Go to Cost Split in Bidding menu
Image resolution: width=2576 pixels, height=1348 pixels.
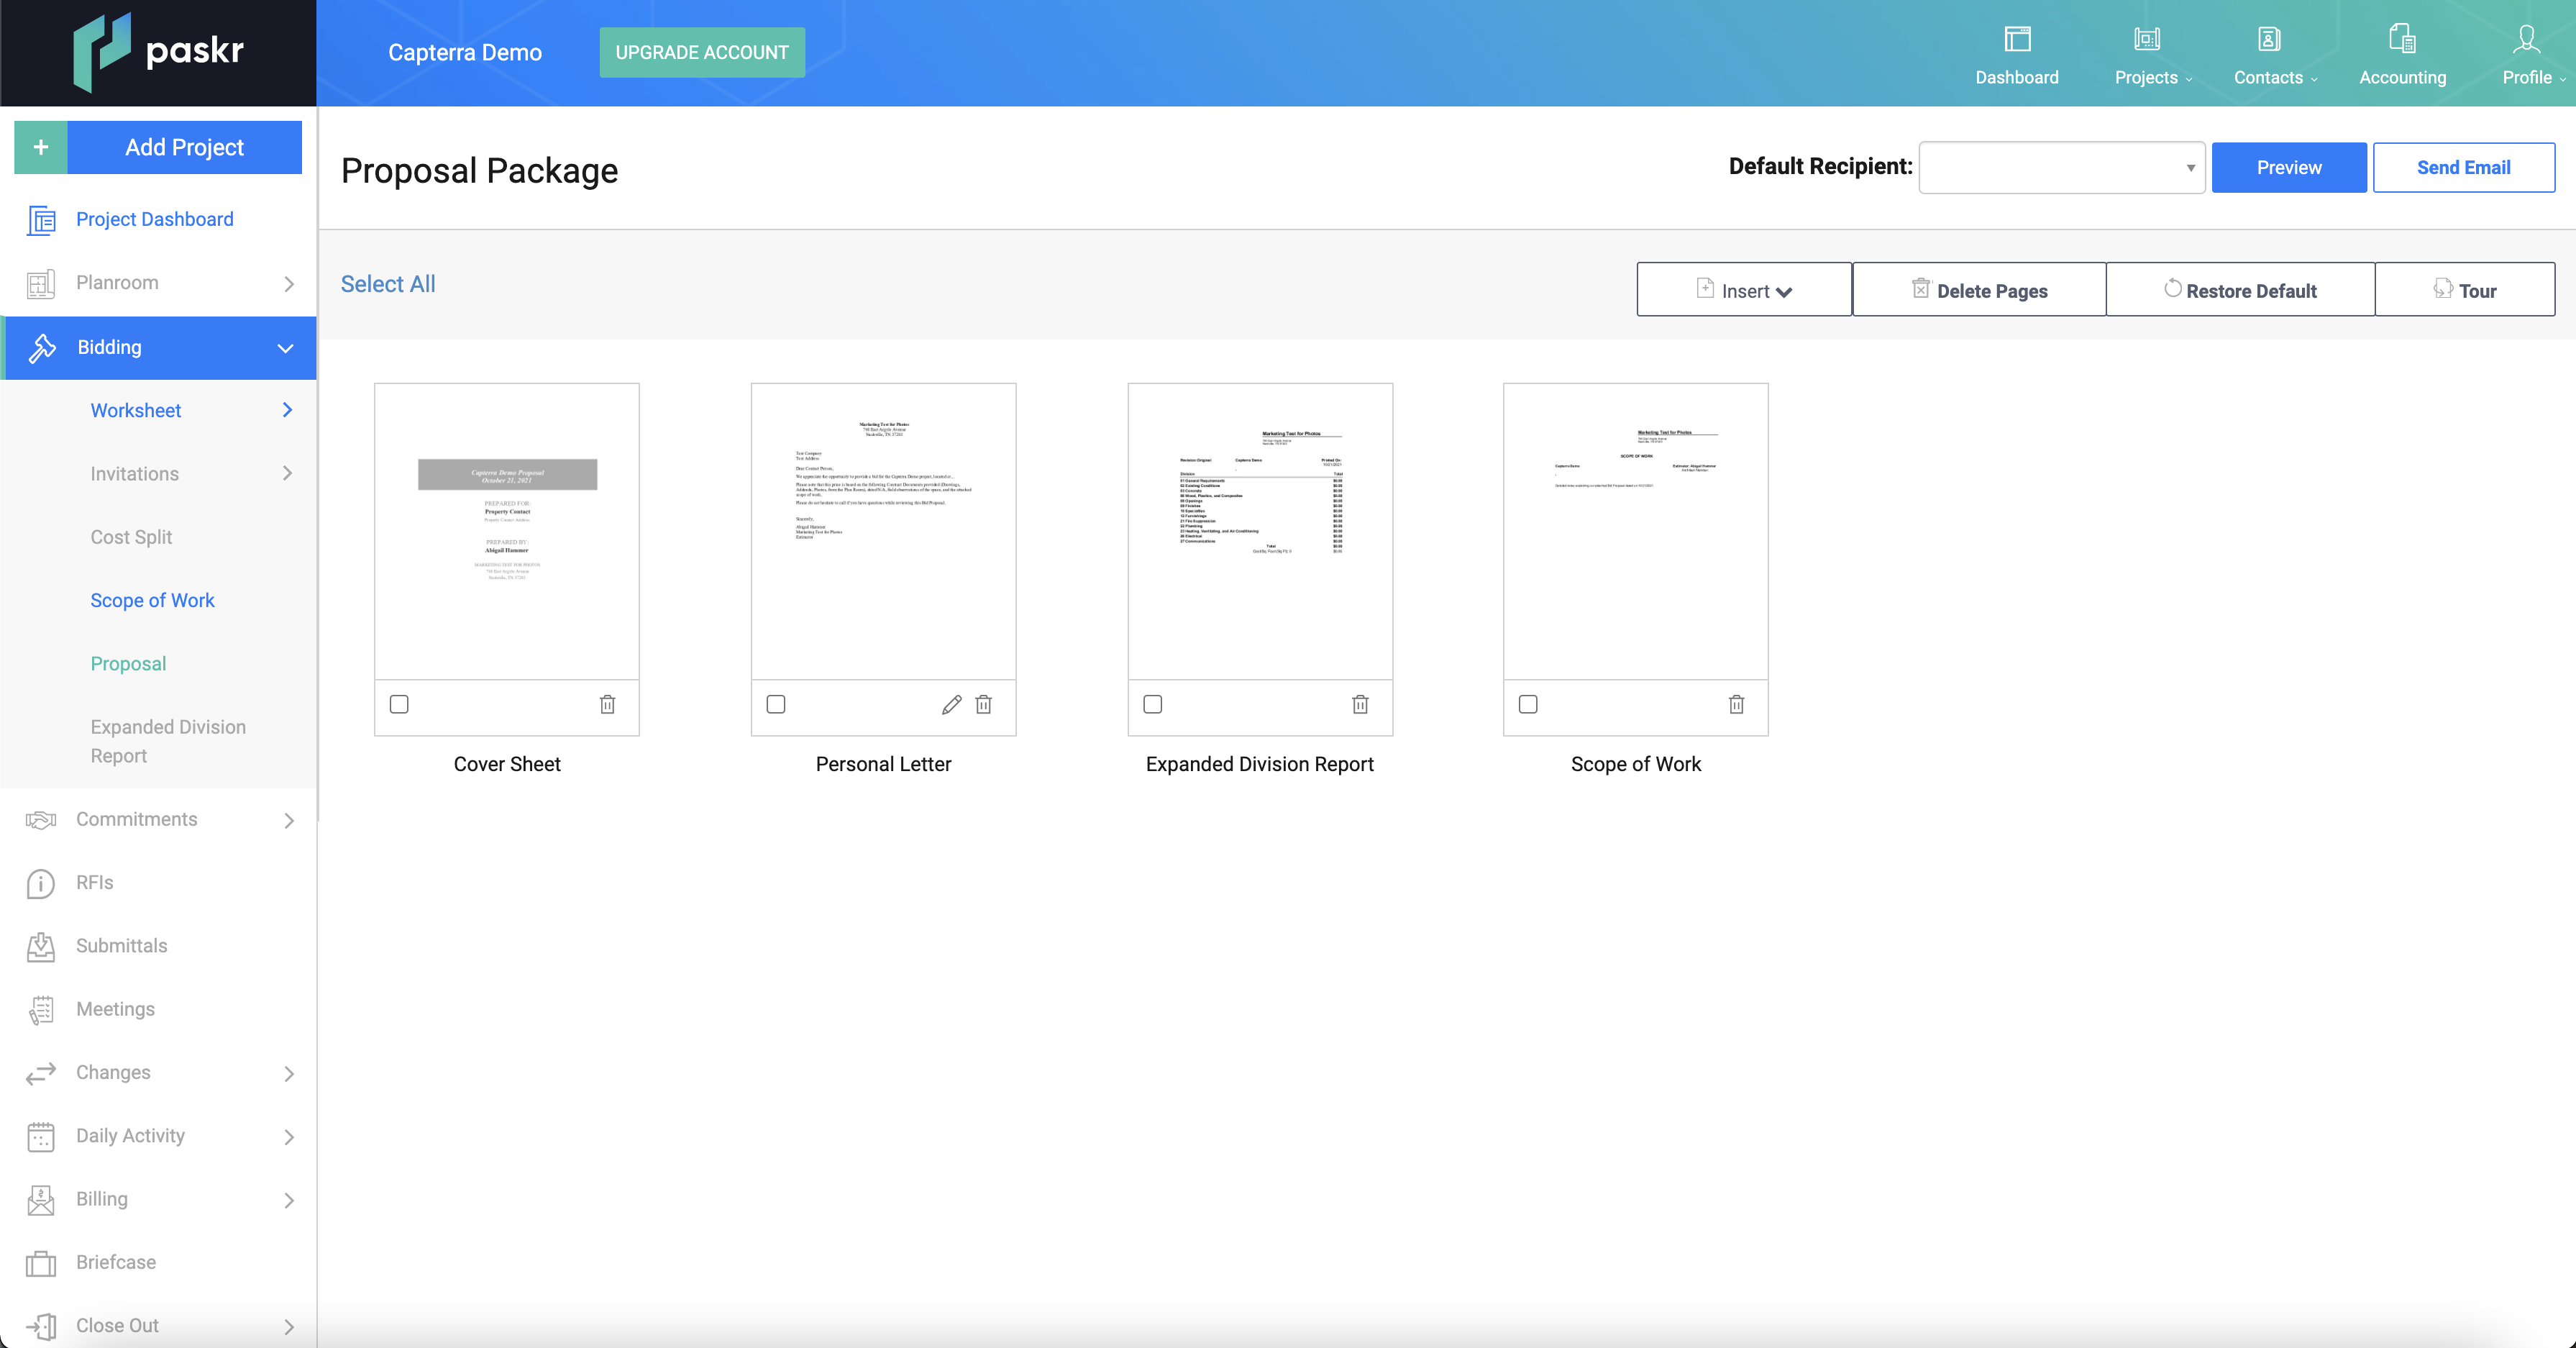point(131,537)
